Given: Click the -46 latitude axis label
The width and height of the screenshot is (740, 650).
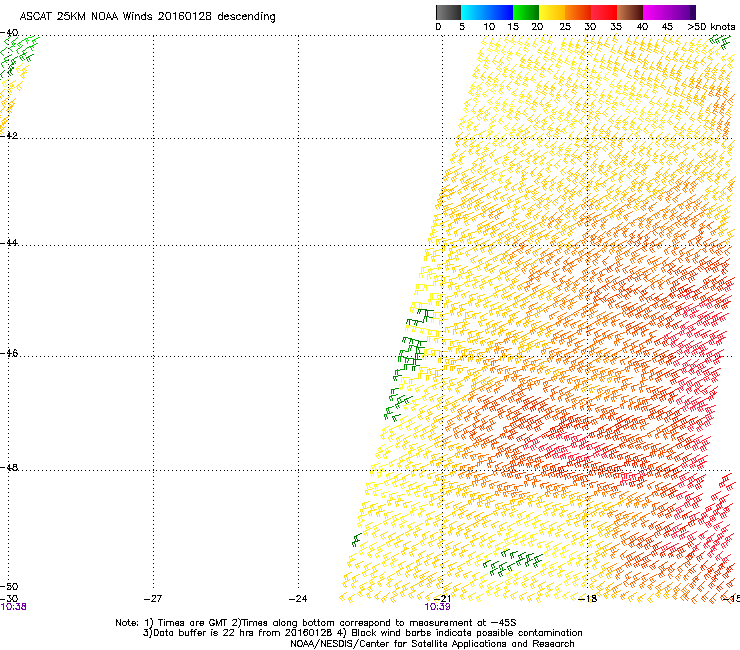Looking at the screenshot, I should click(9, 353).
